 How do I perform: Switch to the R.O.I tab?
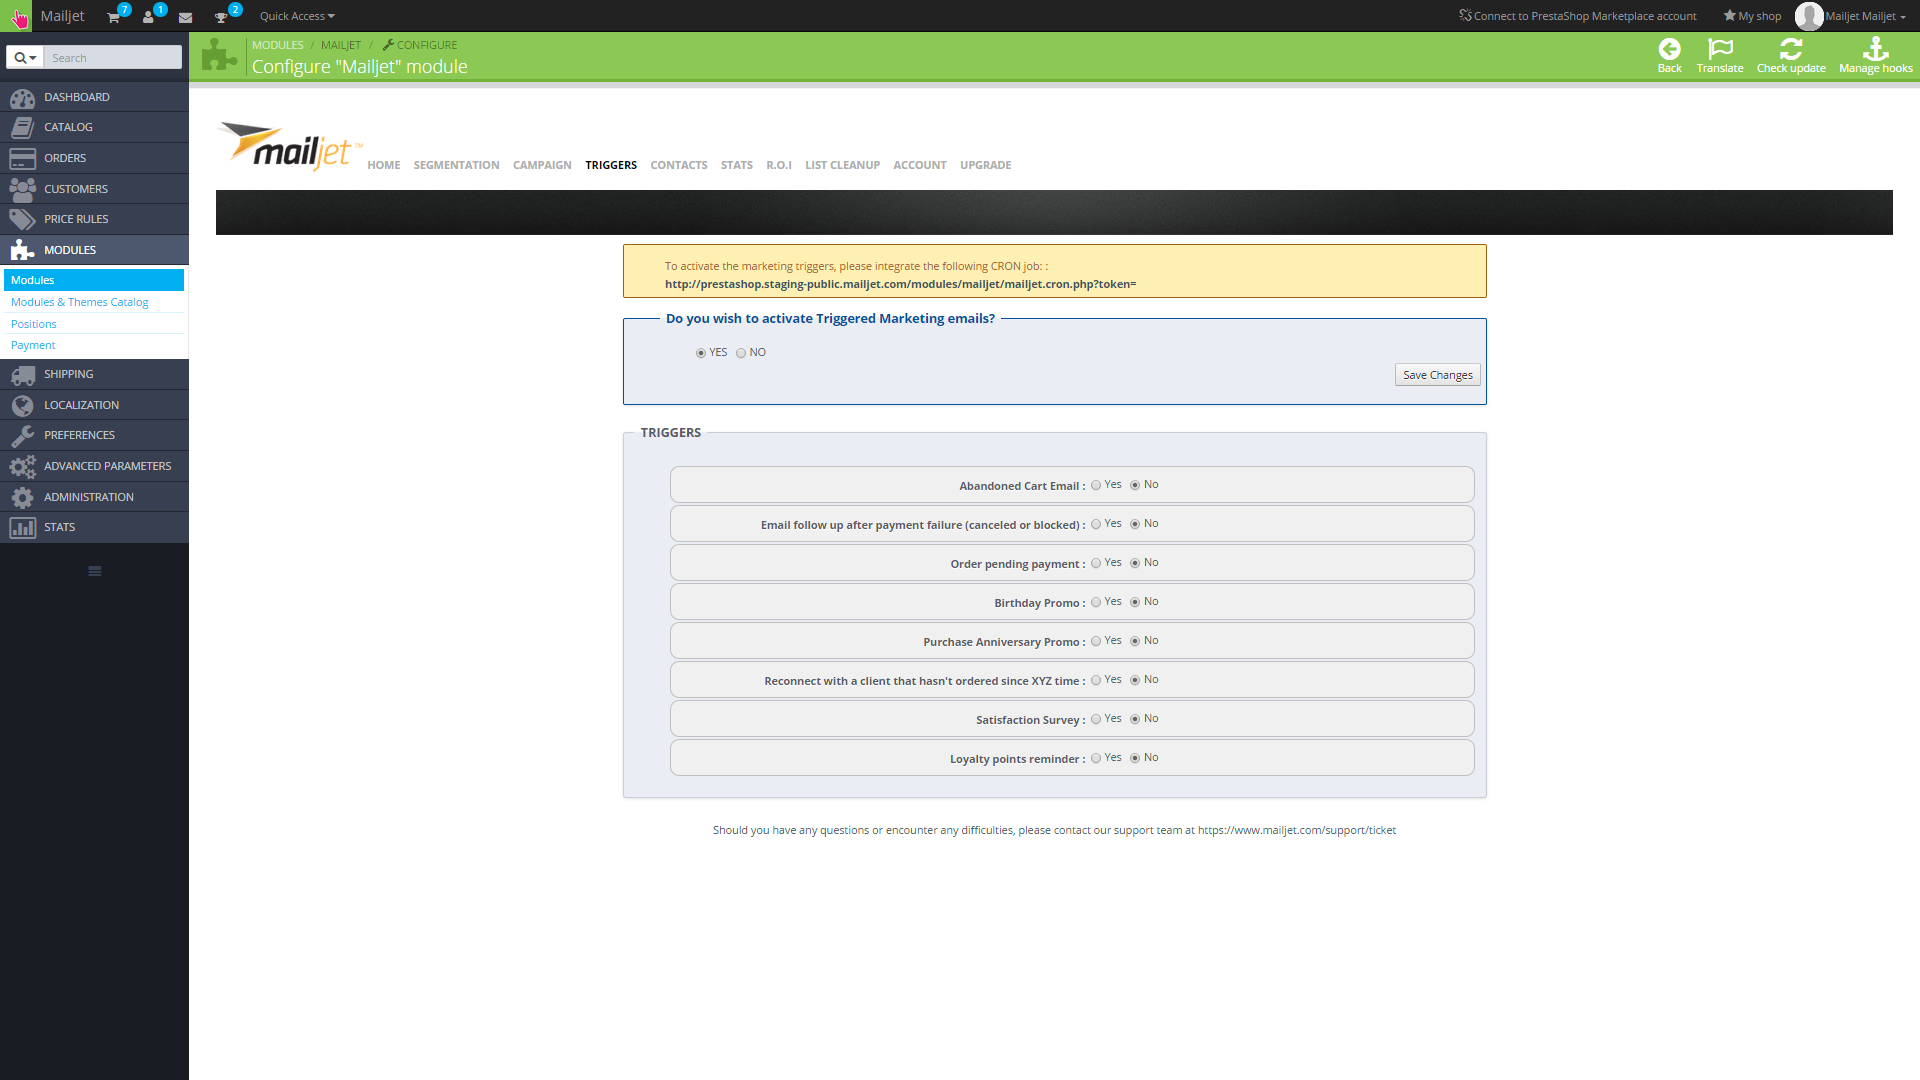click(x=779, y=165)
